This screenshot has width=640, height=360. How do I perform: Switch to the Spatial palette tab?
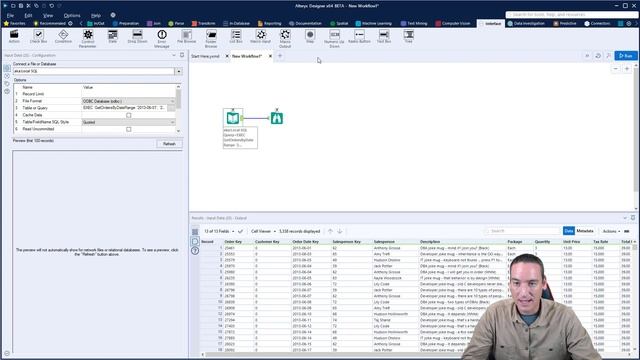tap(339, 23)
